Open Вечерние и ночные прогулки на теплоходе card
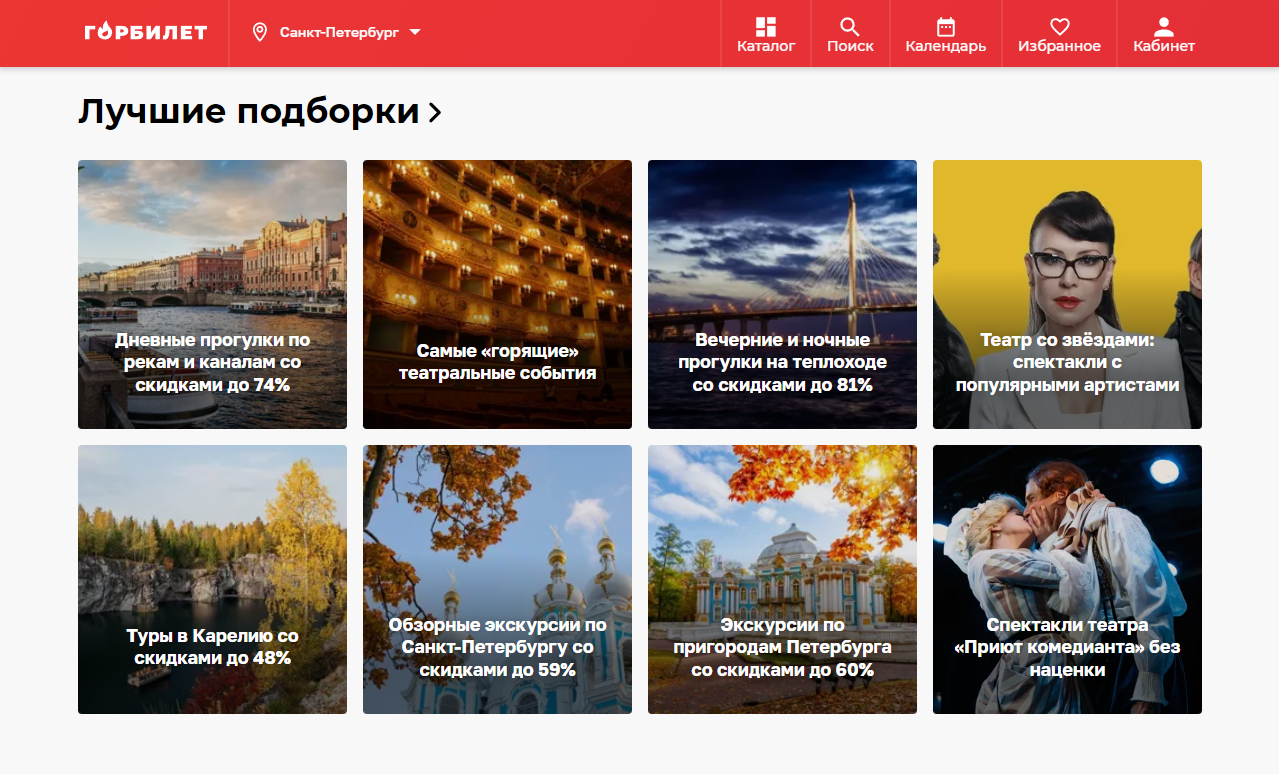 point(782,294)
